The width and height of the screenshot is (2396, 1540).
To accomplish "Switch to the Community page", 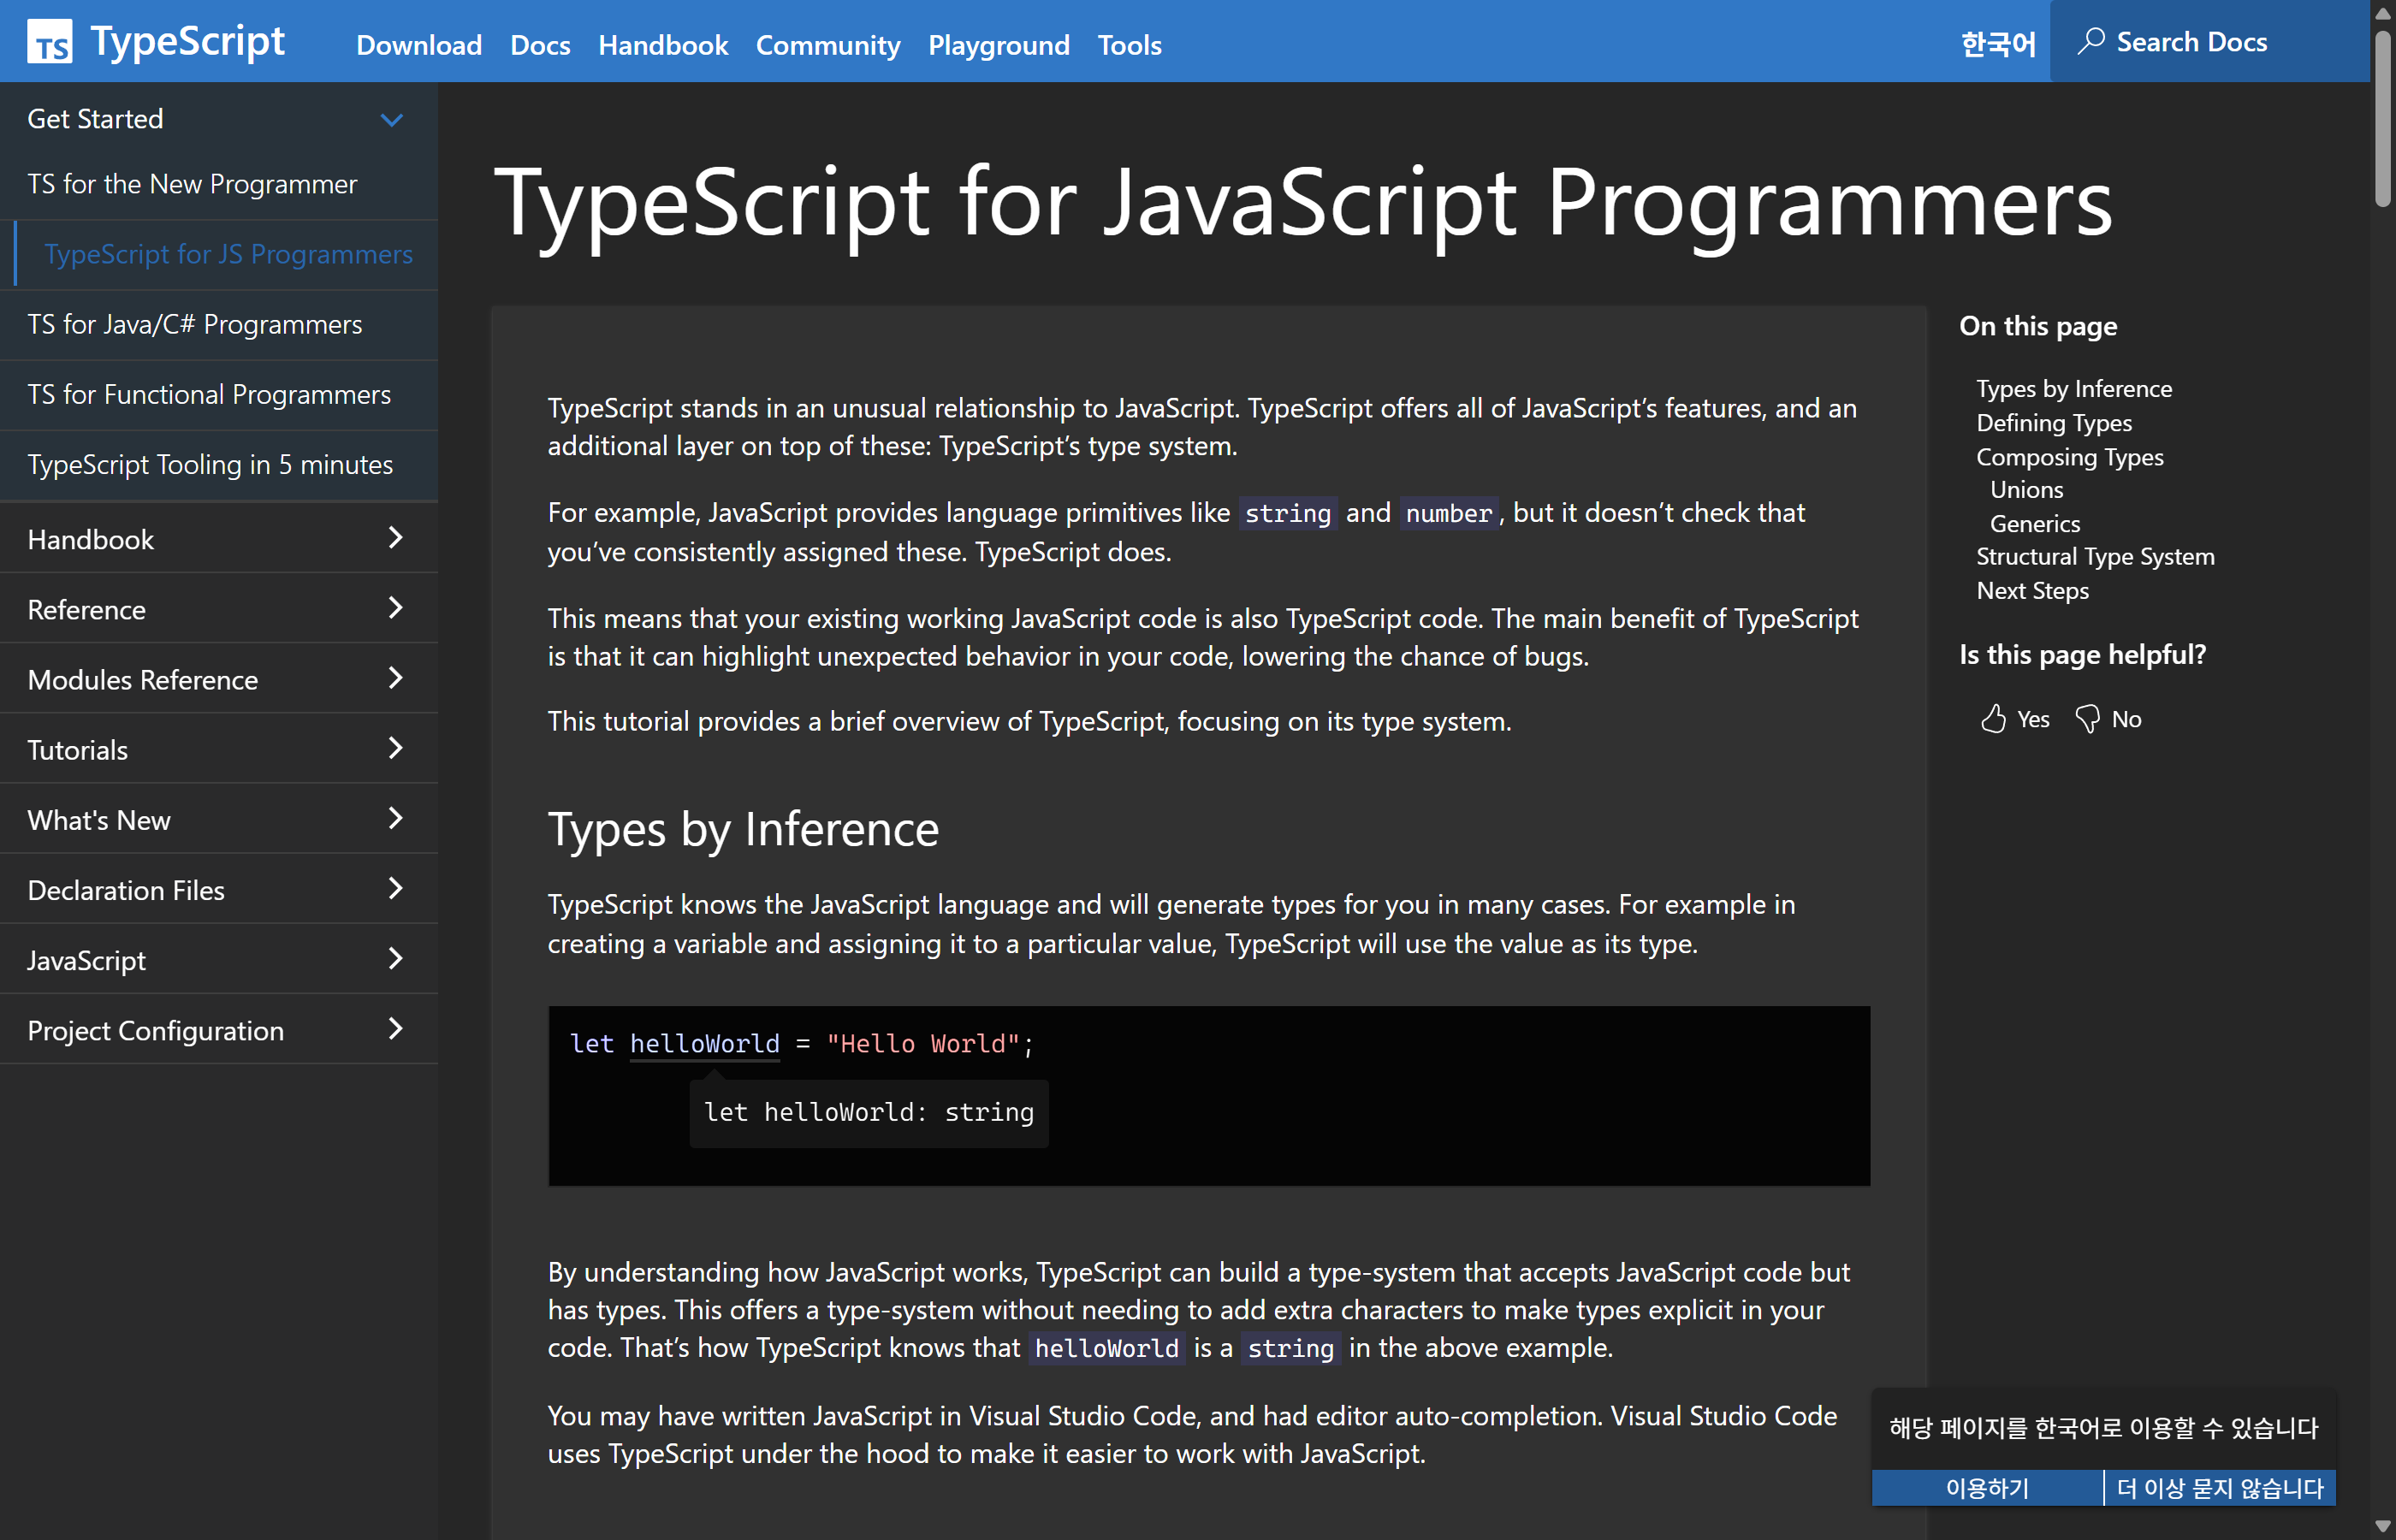I will coord(827,45).
